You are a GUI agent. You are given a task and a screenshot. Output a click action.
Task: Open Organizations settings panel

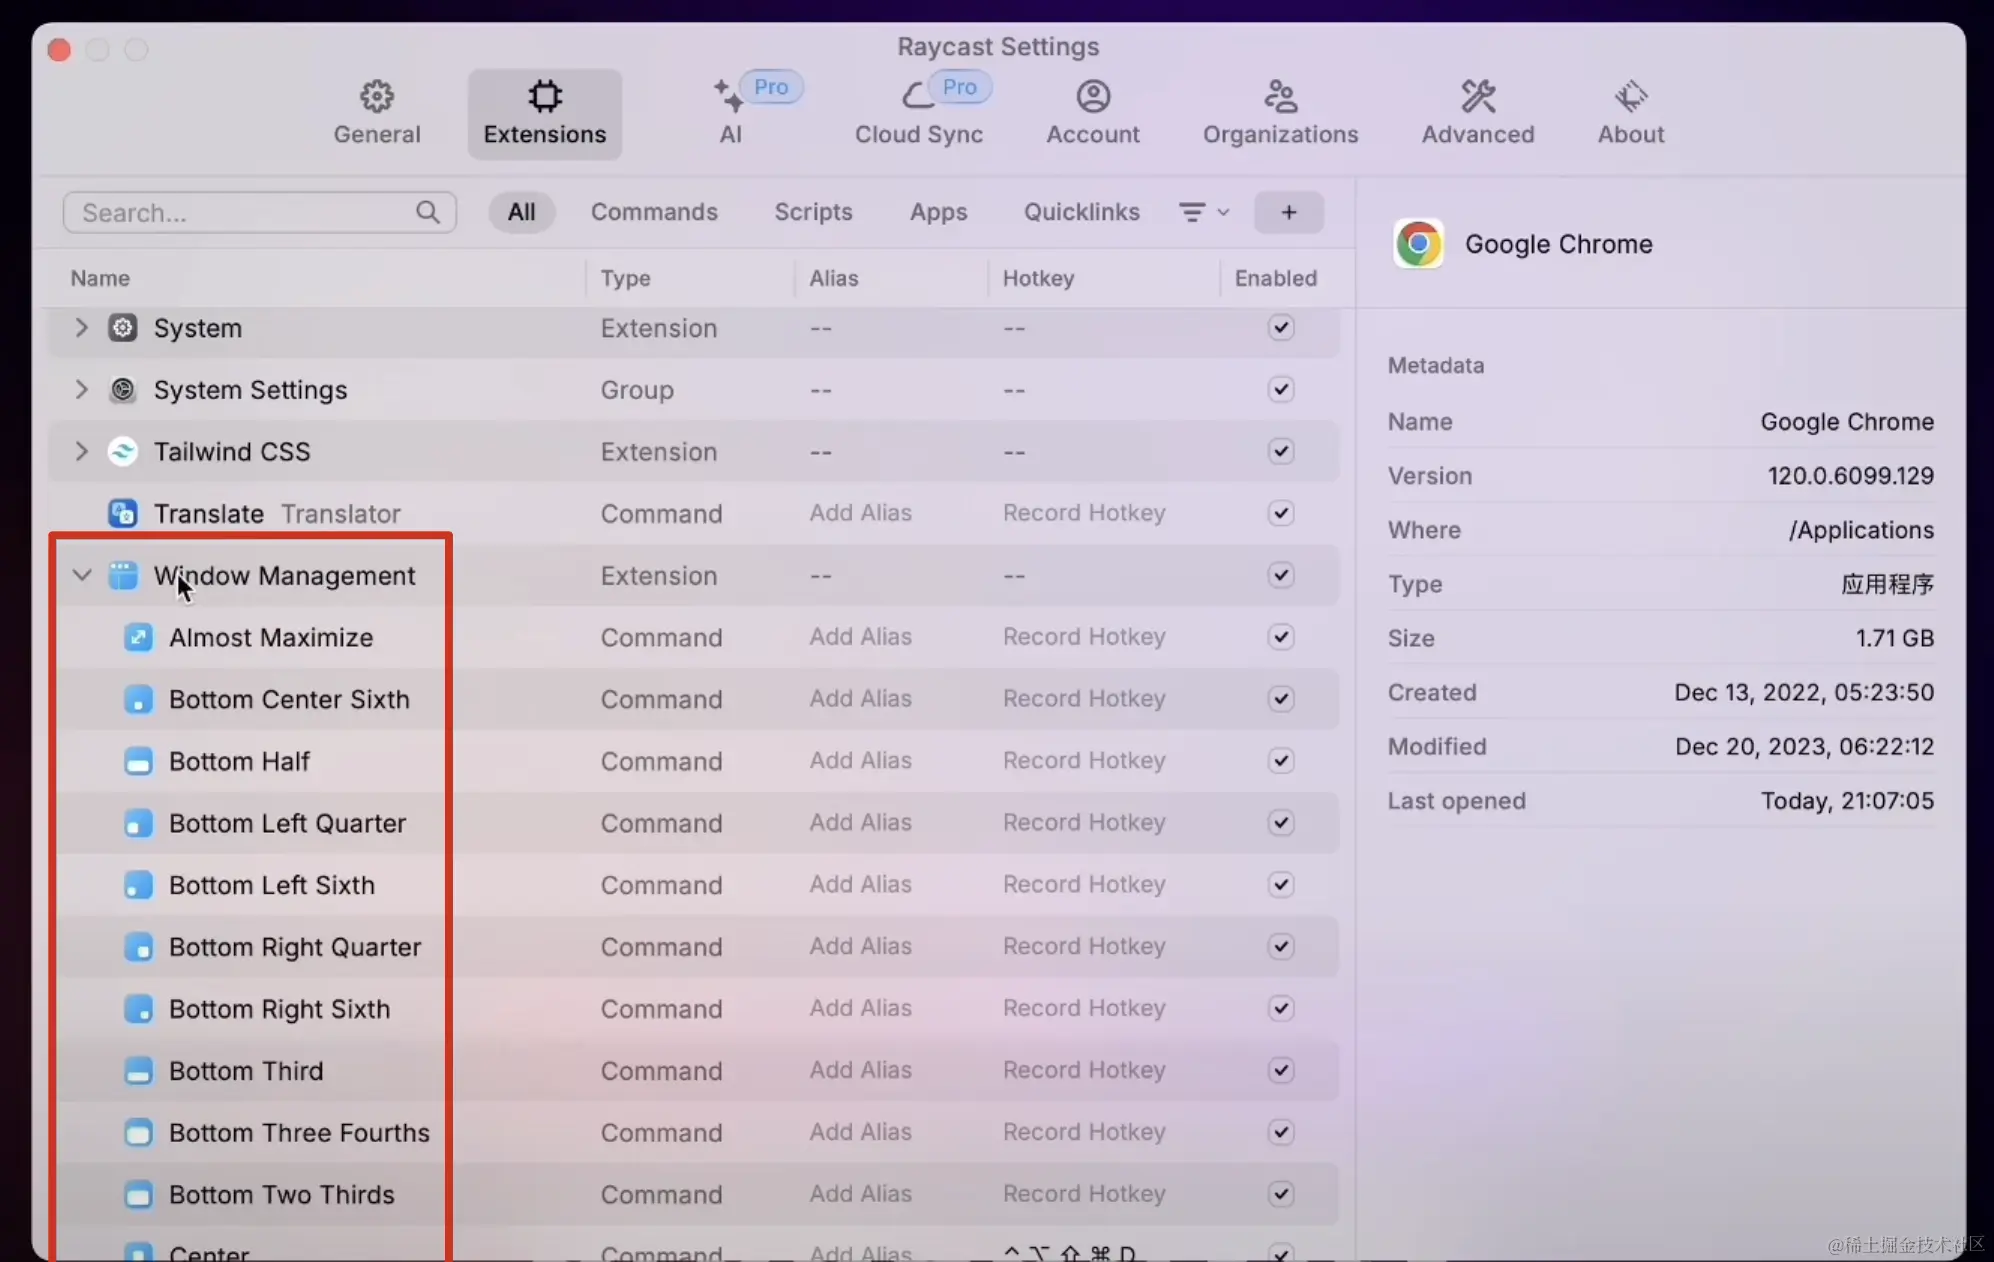click(x=1280, y=110)
